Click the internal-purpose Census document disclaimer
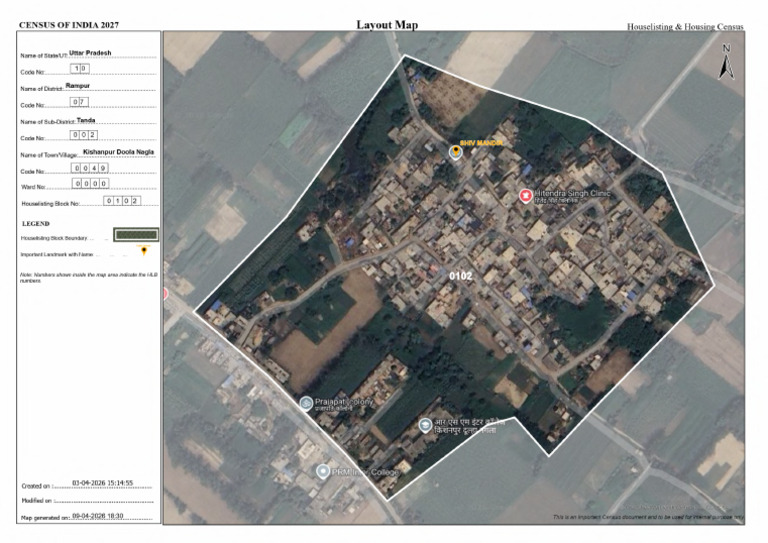 [x=648, y=517]
